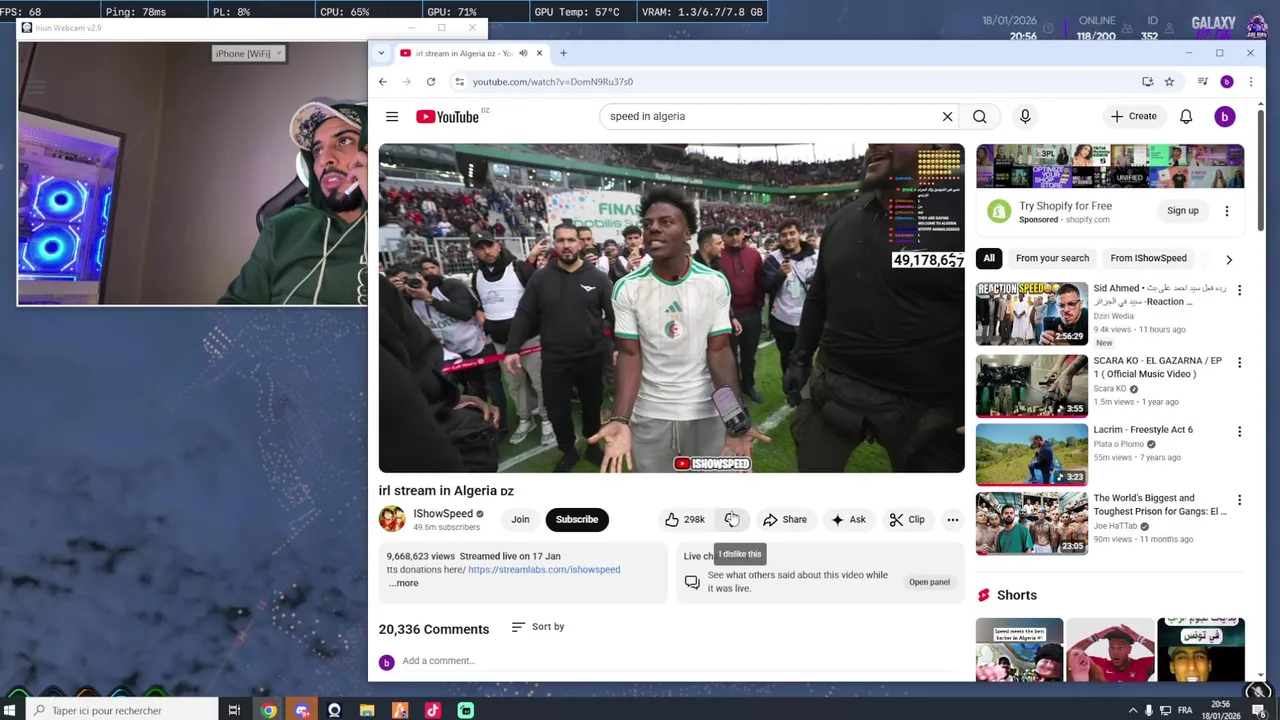
Task: Subscribe to IShowSpeed
Action: (577, 519)
